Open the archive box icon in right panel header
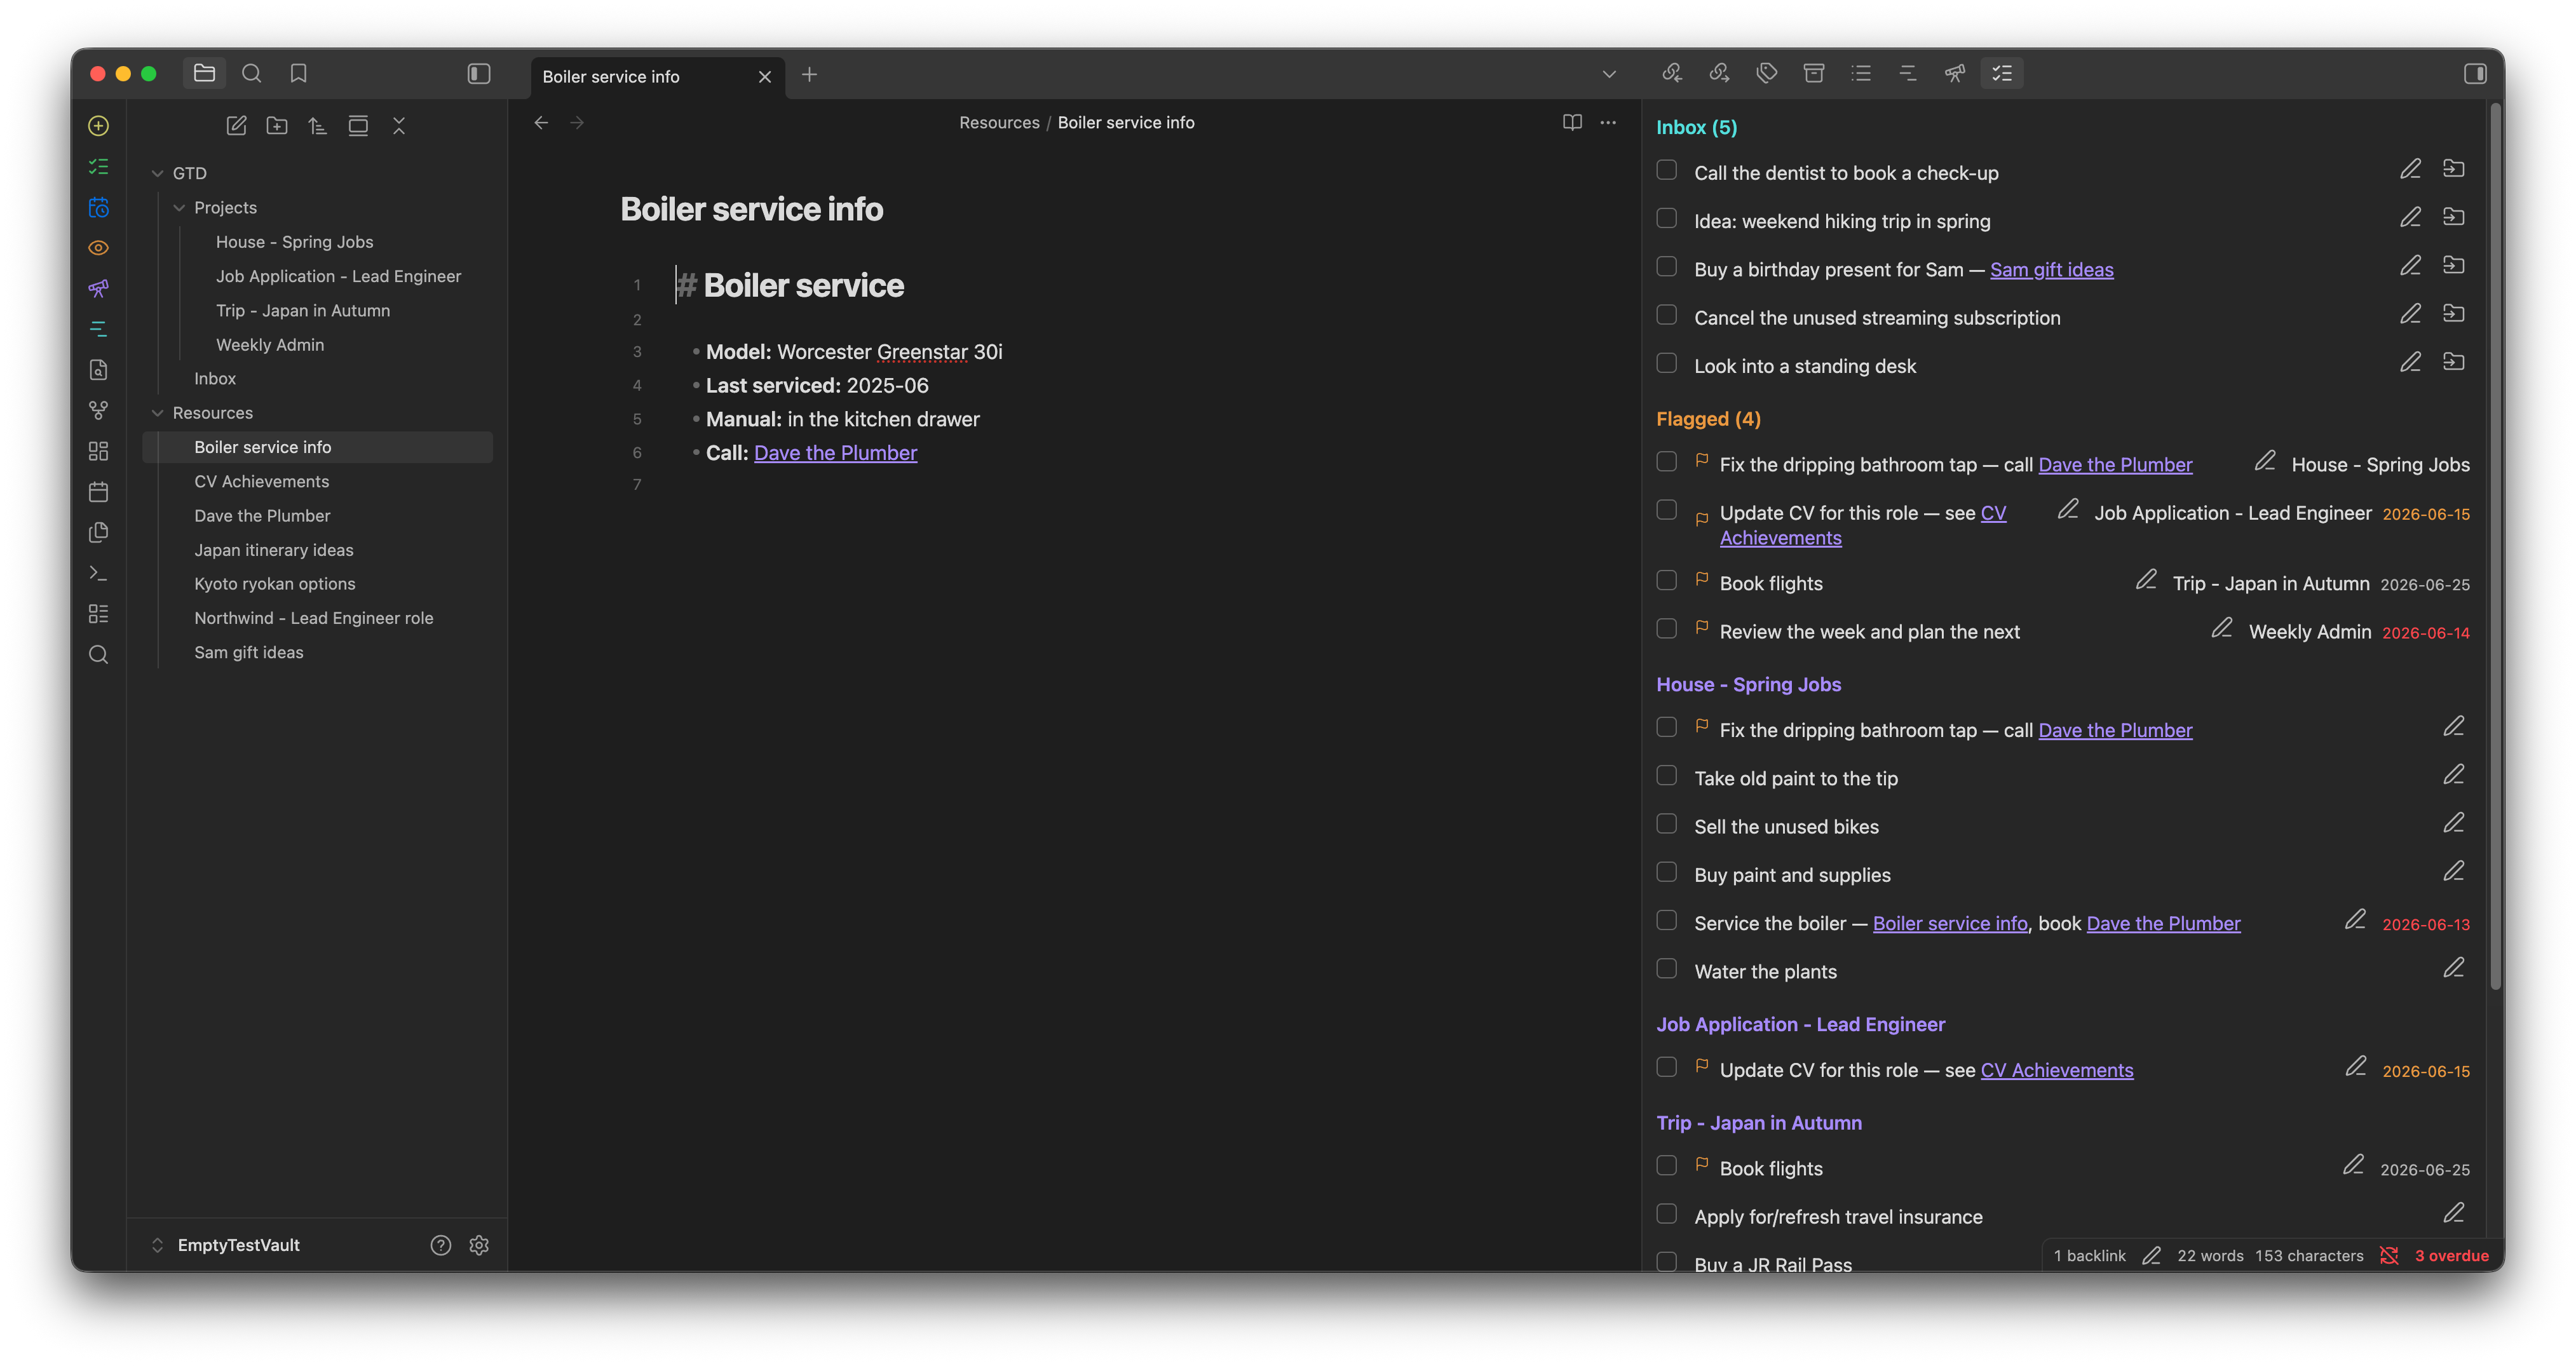2576x1366 pixels. coord(1814,73)
